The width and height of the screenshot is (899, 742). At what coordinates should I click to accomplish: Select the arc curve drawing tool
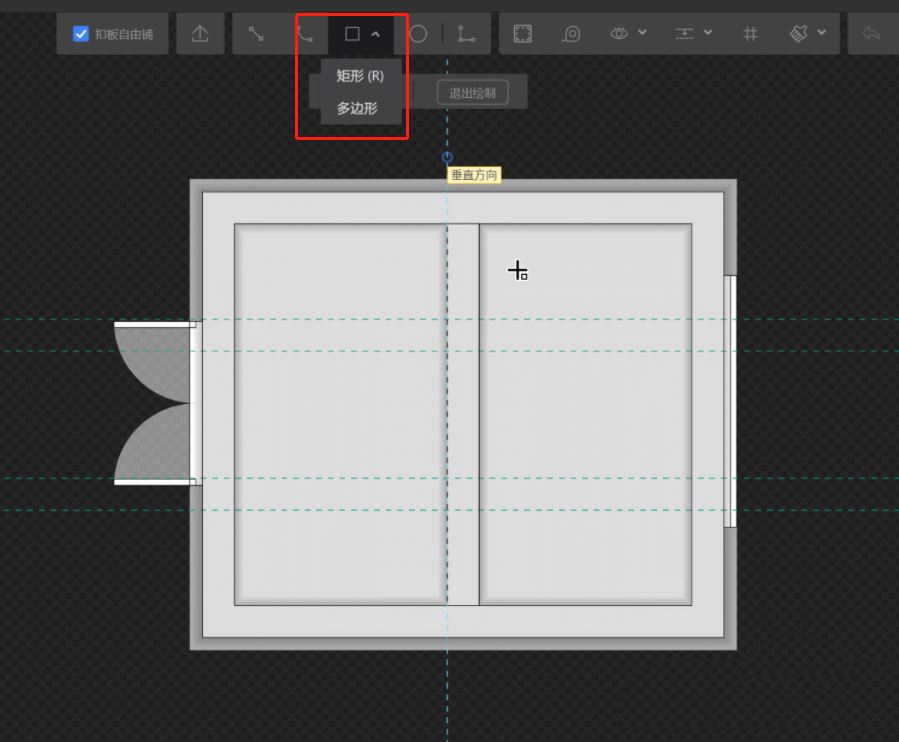point(306,34)
